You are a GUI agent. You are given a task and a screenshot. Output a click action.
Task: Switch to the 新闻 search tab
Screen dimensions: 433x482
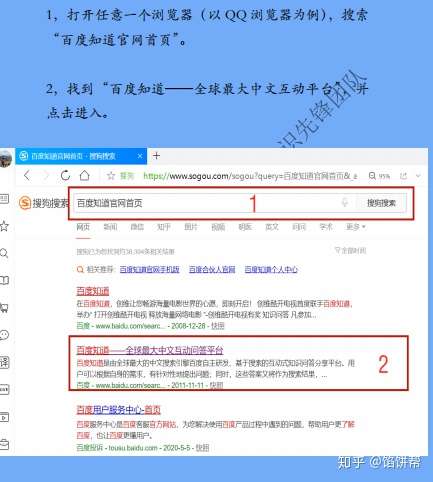pyautogui.click(x=110, y=227)
